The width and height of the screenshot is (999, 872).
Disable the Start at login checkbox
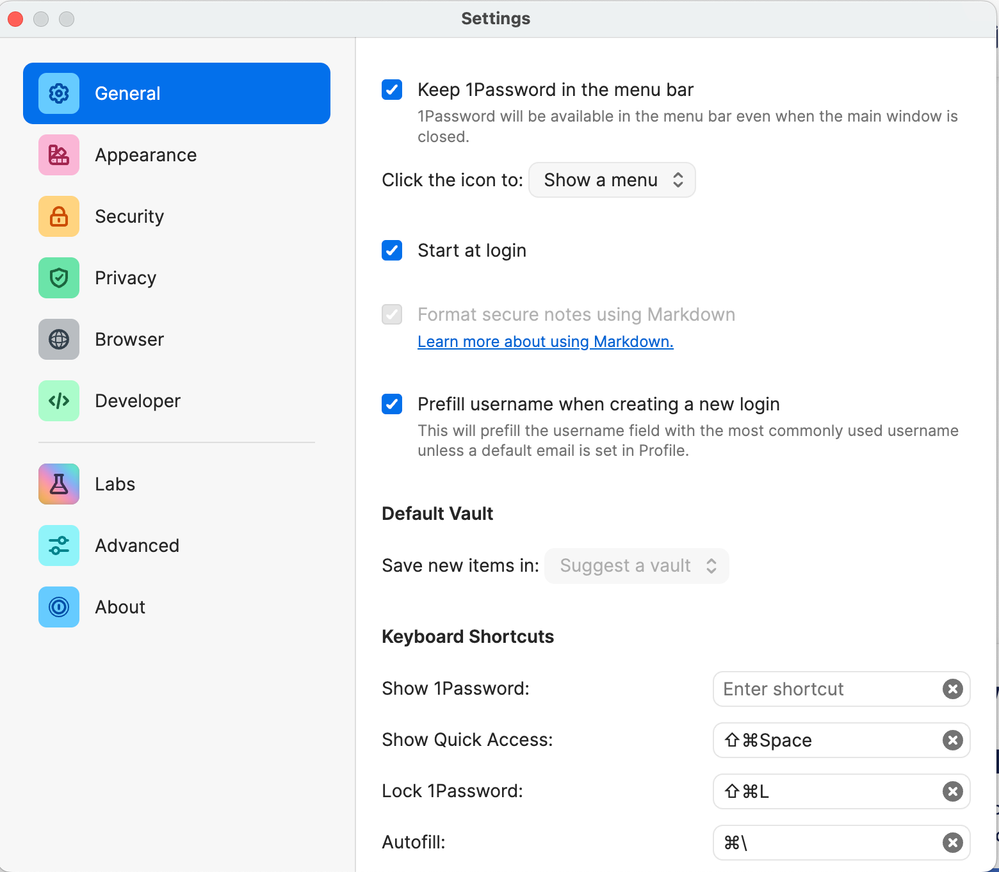tap(392, 251)
